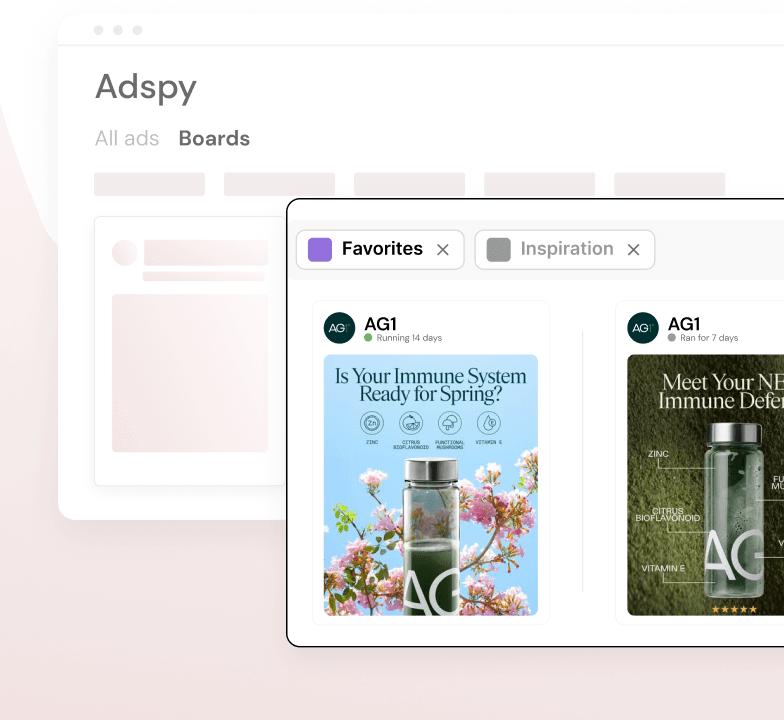Viewport: 784px width, 720px height.
Task: Click the gray Inspiration color swatch
Action: point(498,250)
